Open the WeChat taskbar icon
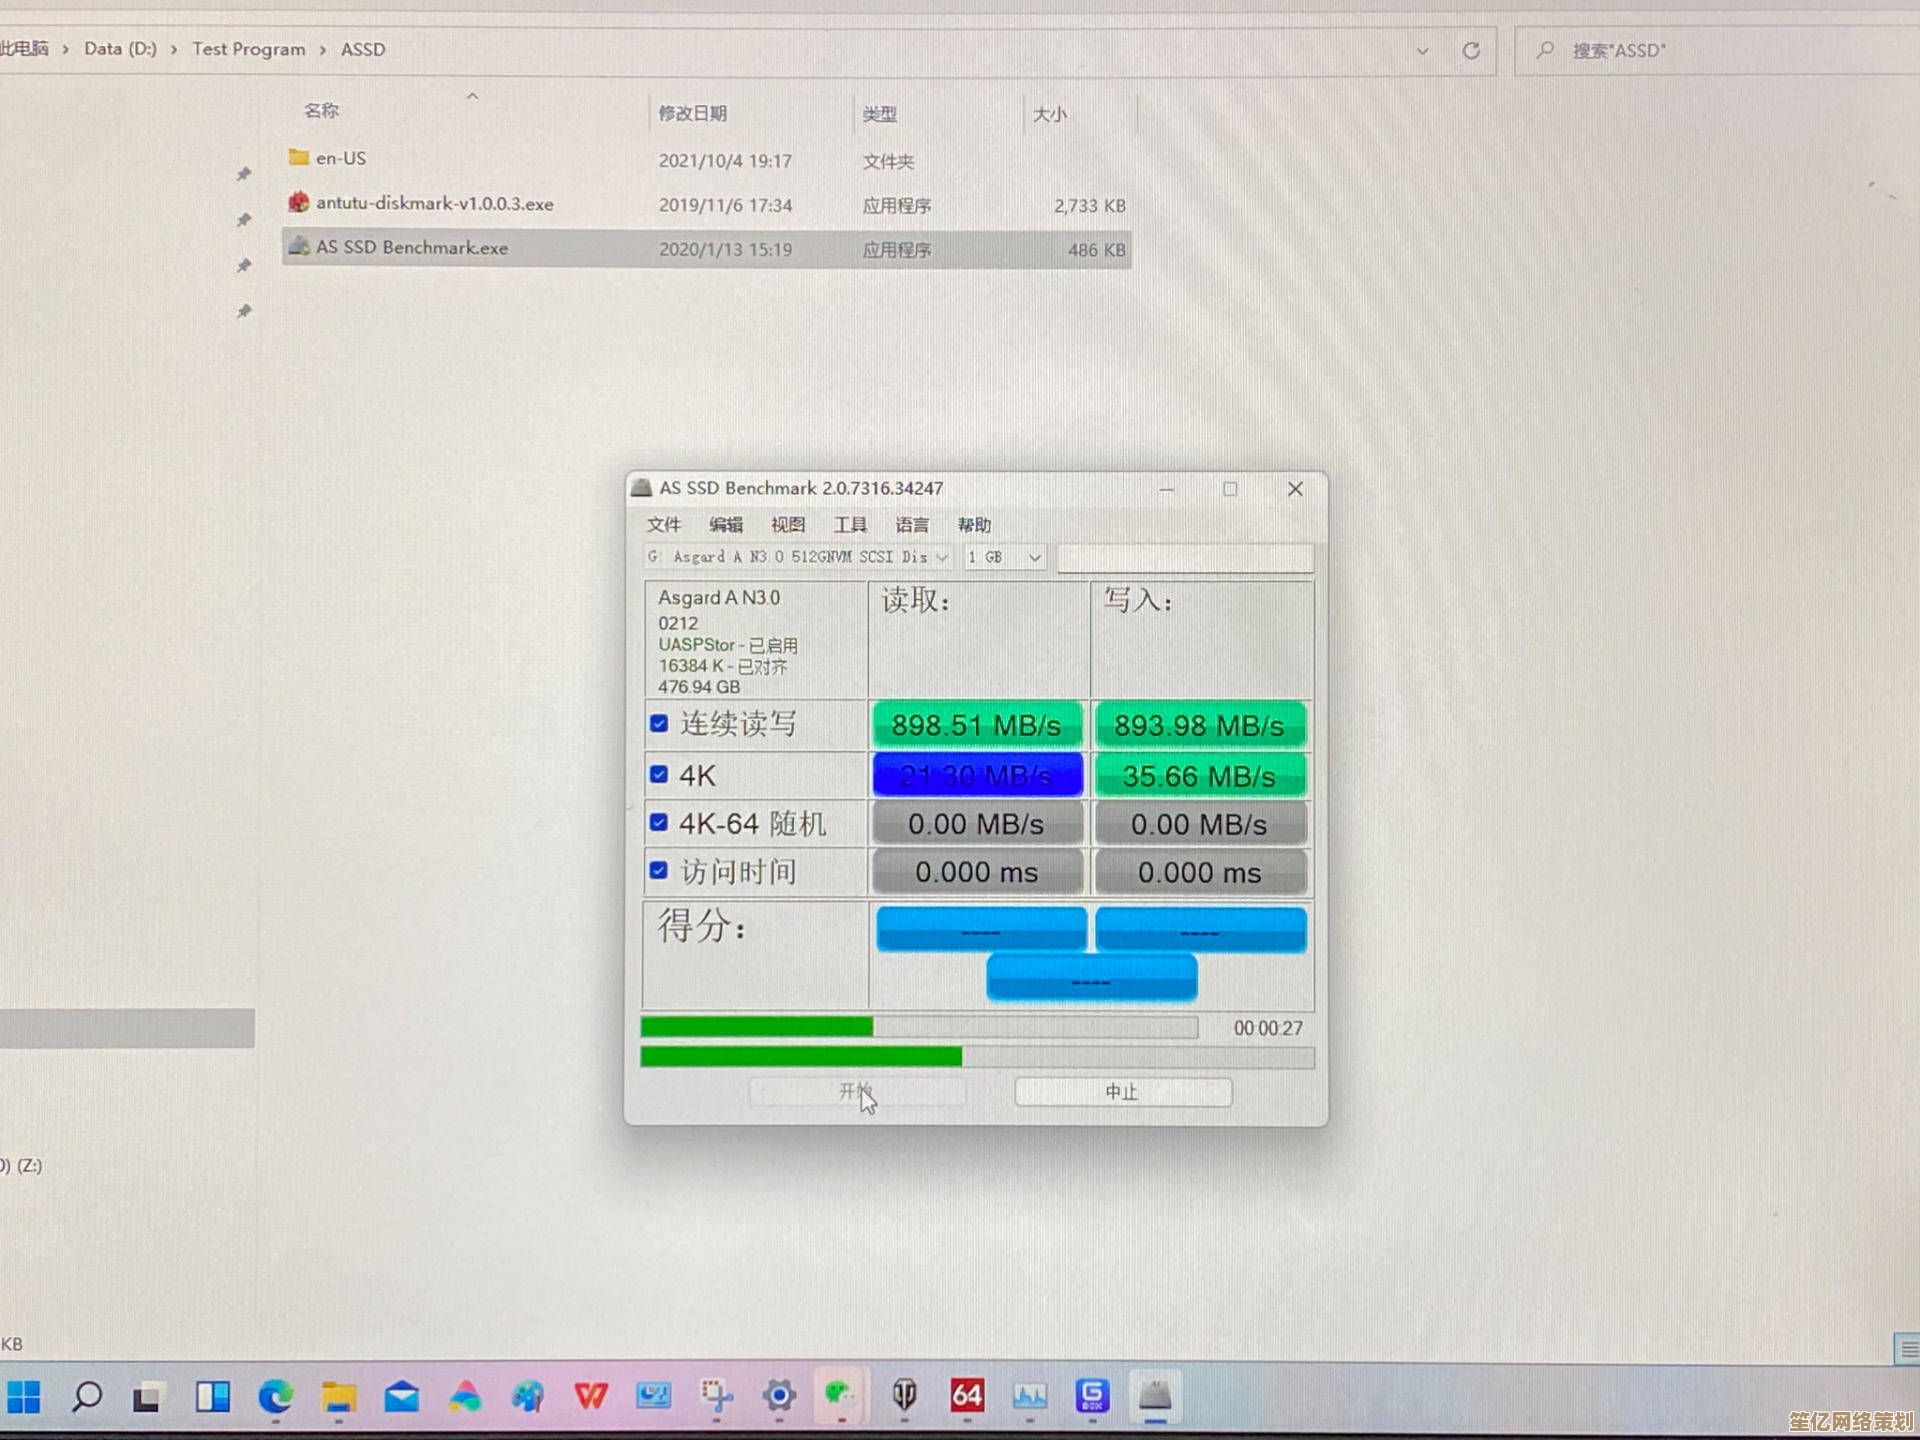The image size is (1920, 1440). click(x=840, y=1396)
